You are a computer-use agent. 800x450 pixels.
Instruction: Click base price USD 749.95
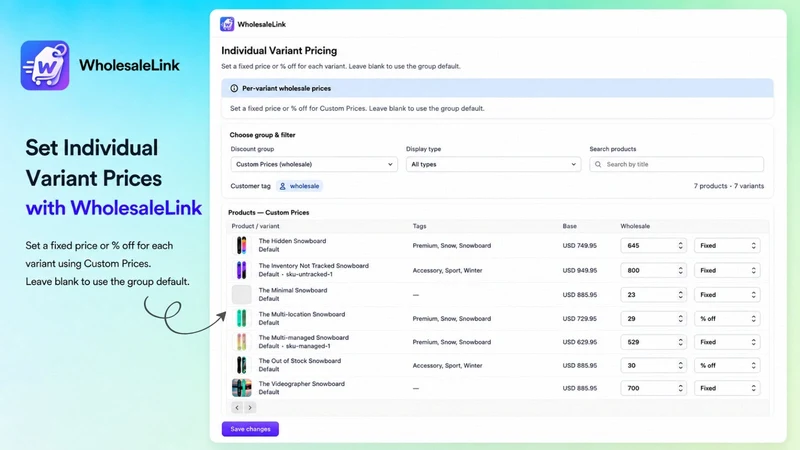point(580,245)
